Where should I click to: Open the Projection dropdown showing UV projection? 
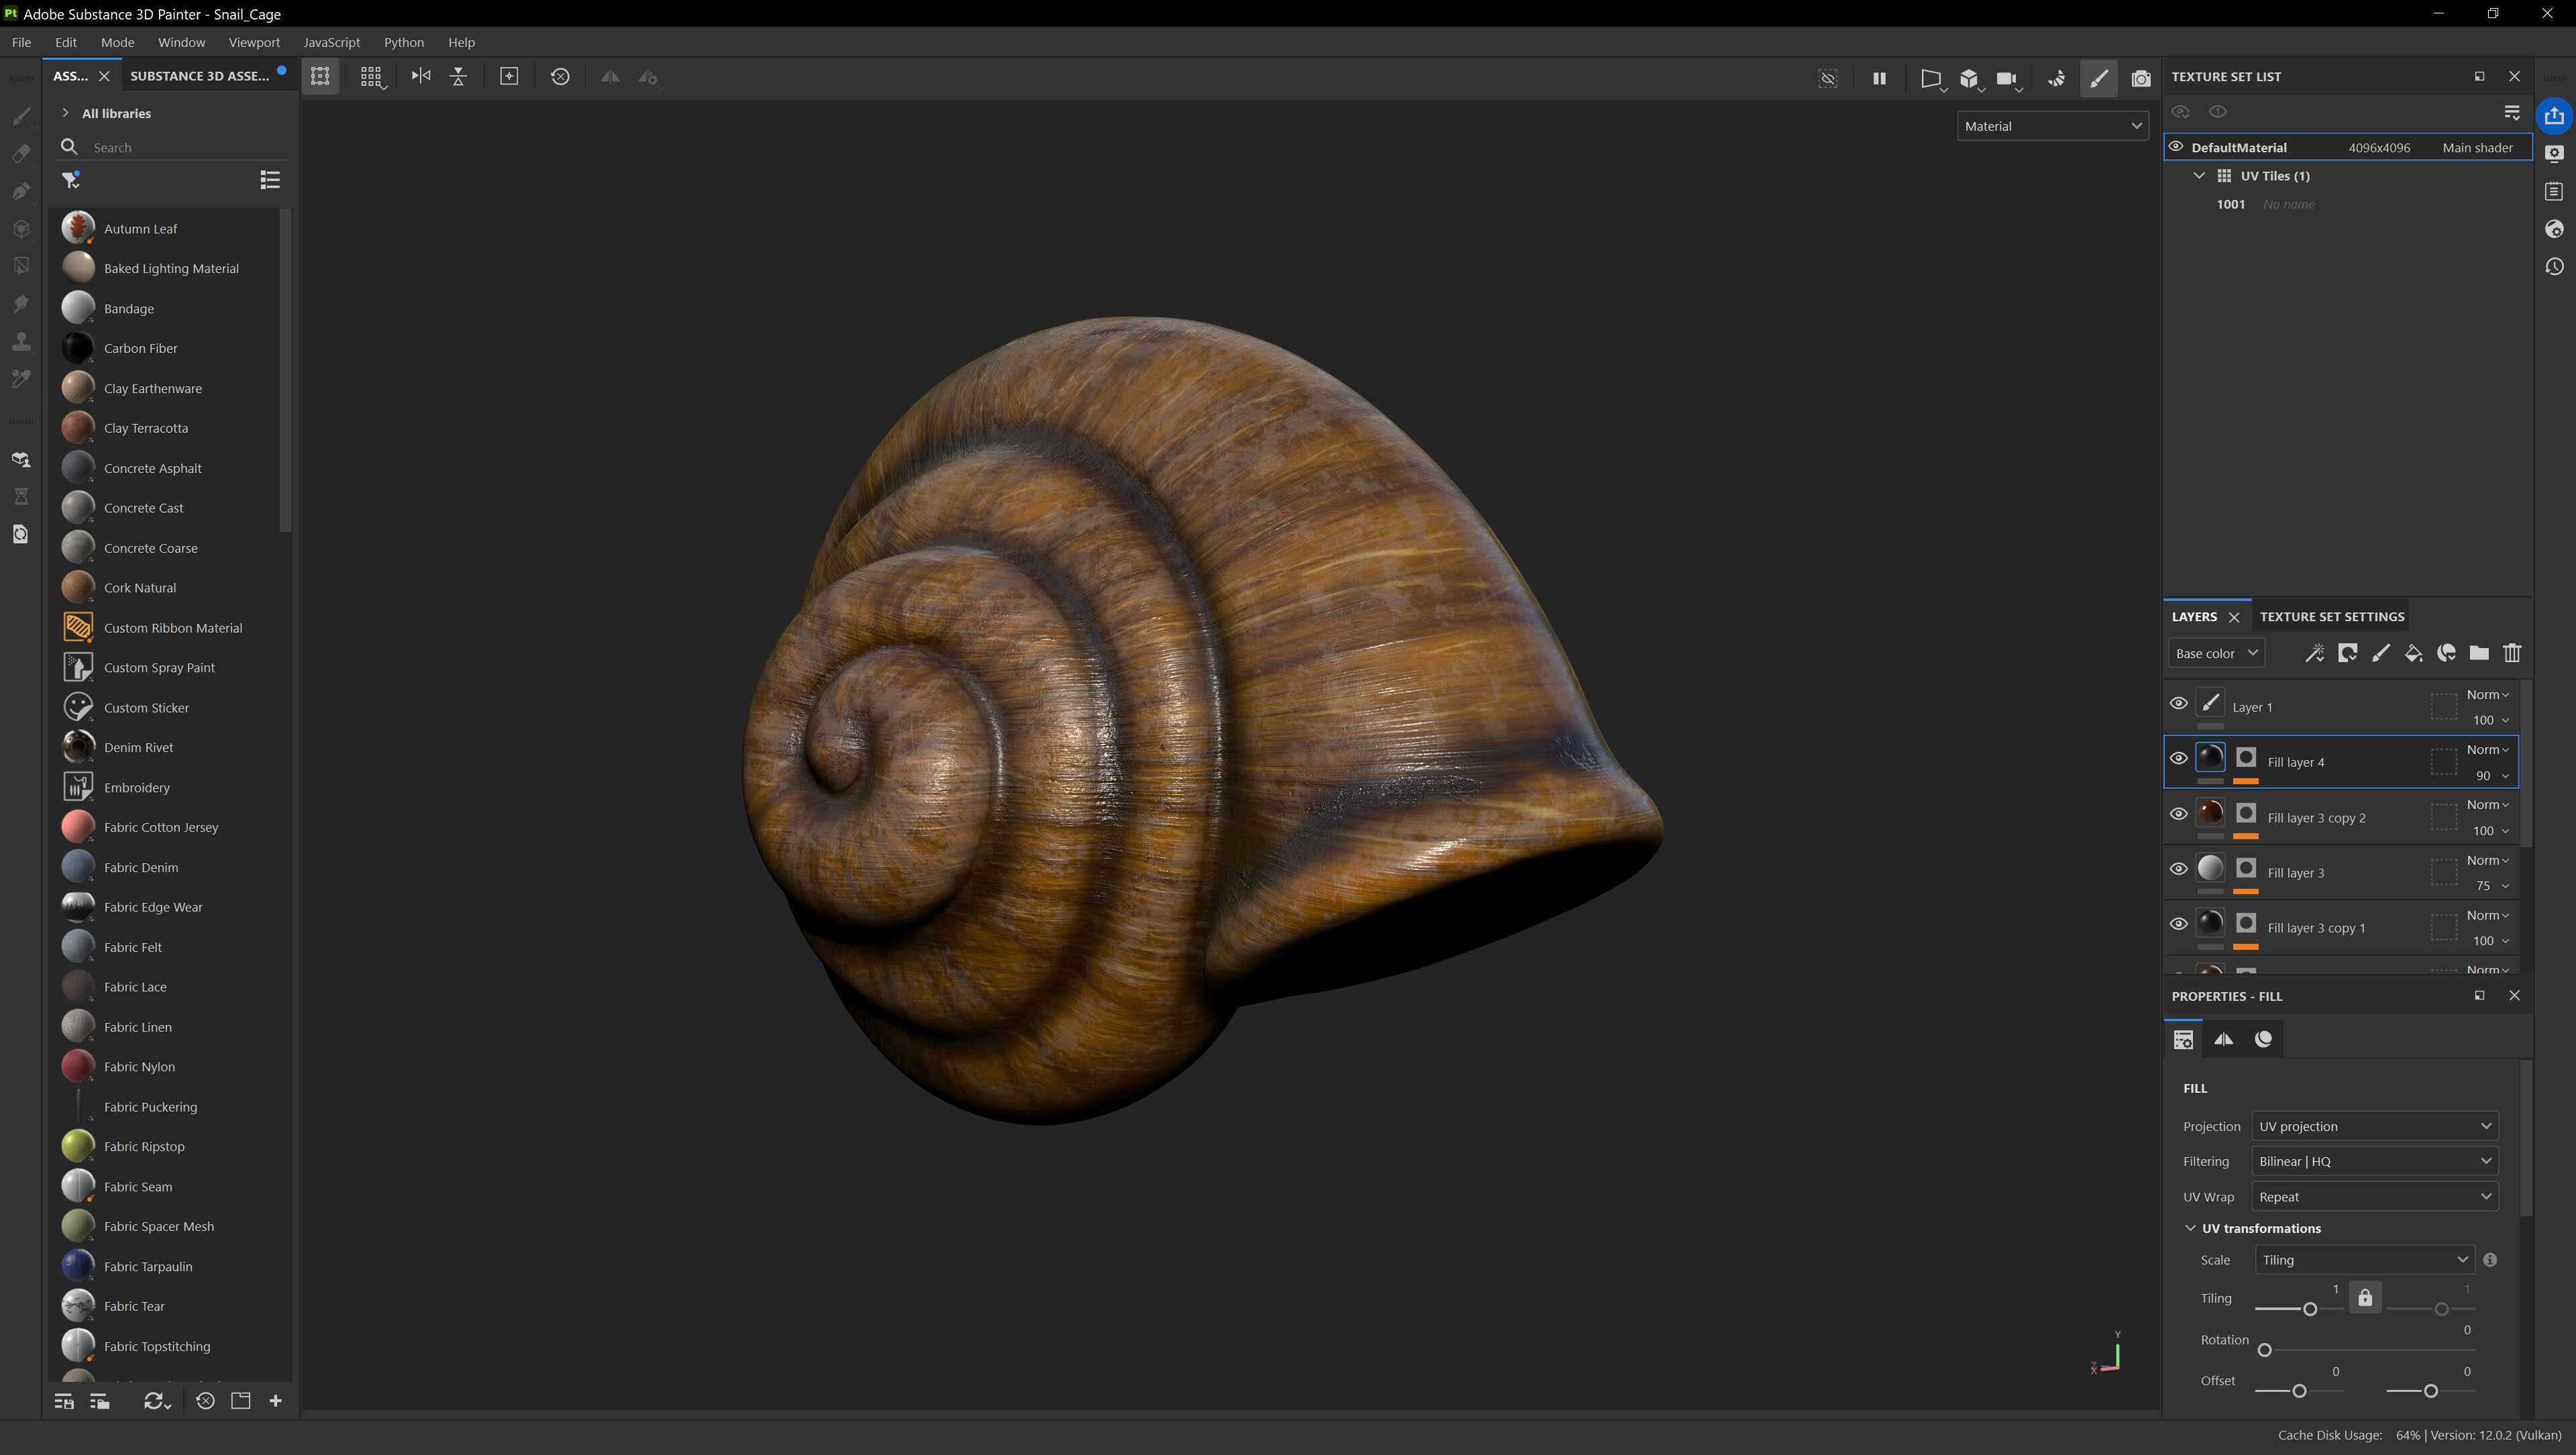coord(2374,1126)
